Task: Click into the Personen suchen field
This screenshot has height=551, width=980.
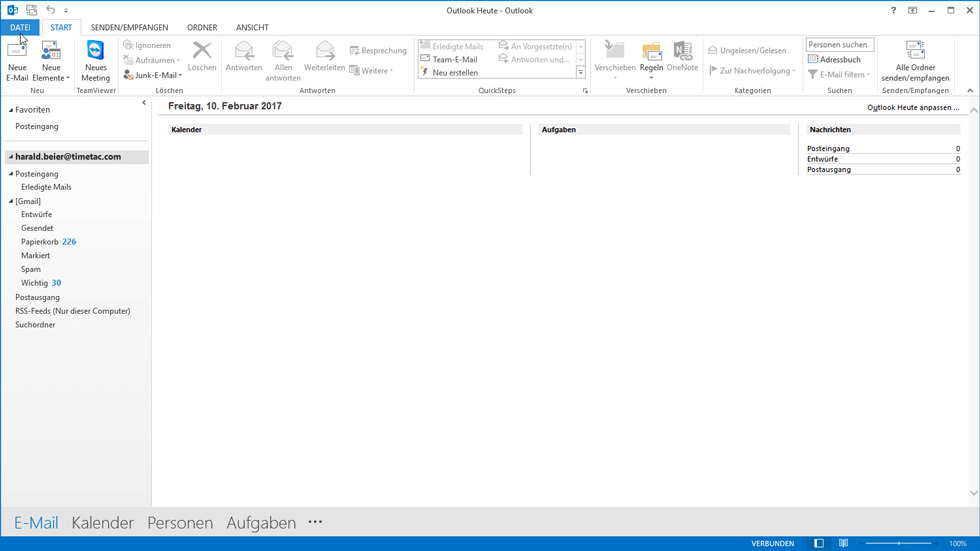Action: (839, 45)
